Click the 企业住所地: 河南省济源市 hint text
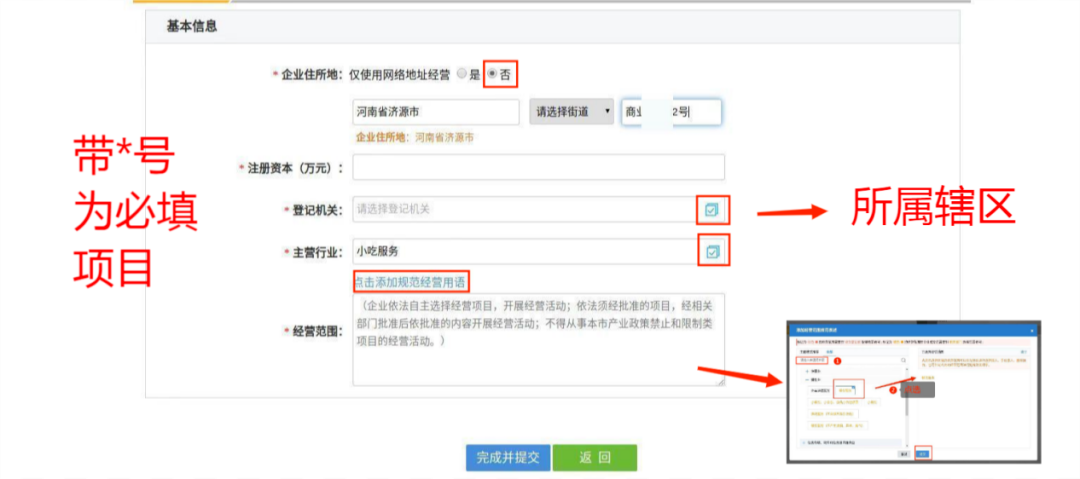The height and width of the screenshot is (479, 1080). (x=415, y=138)
